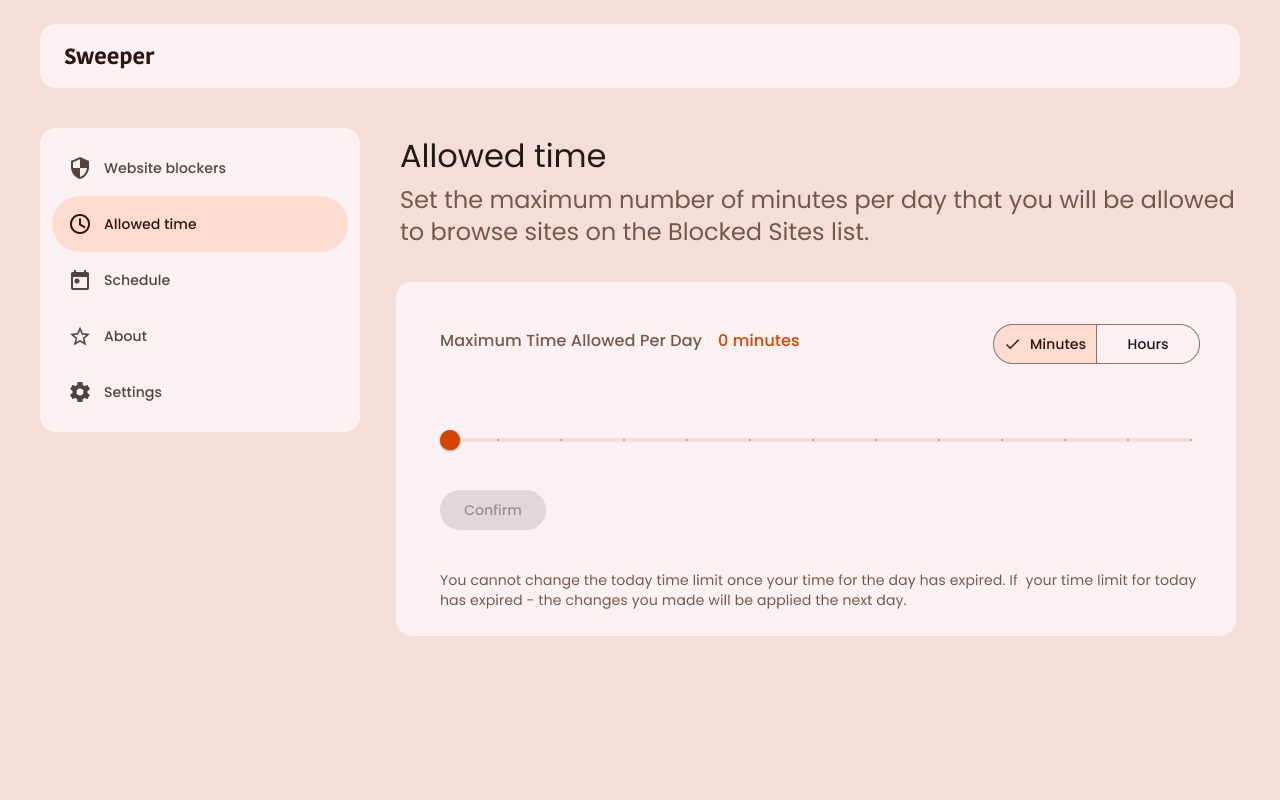The image size is (1280, 800).
Task: Click the checkmark icon on Minutes
Action: [1013, 344]
